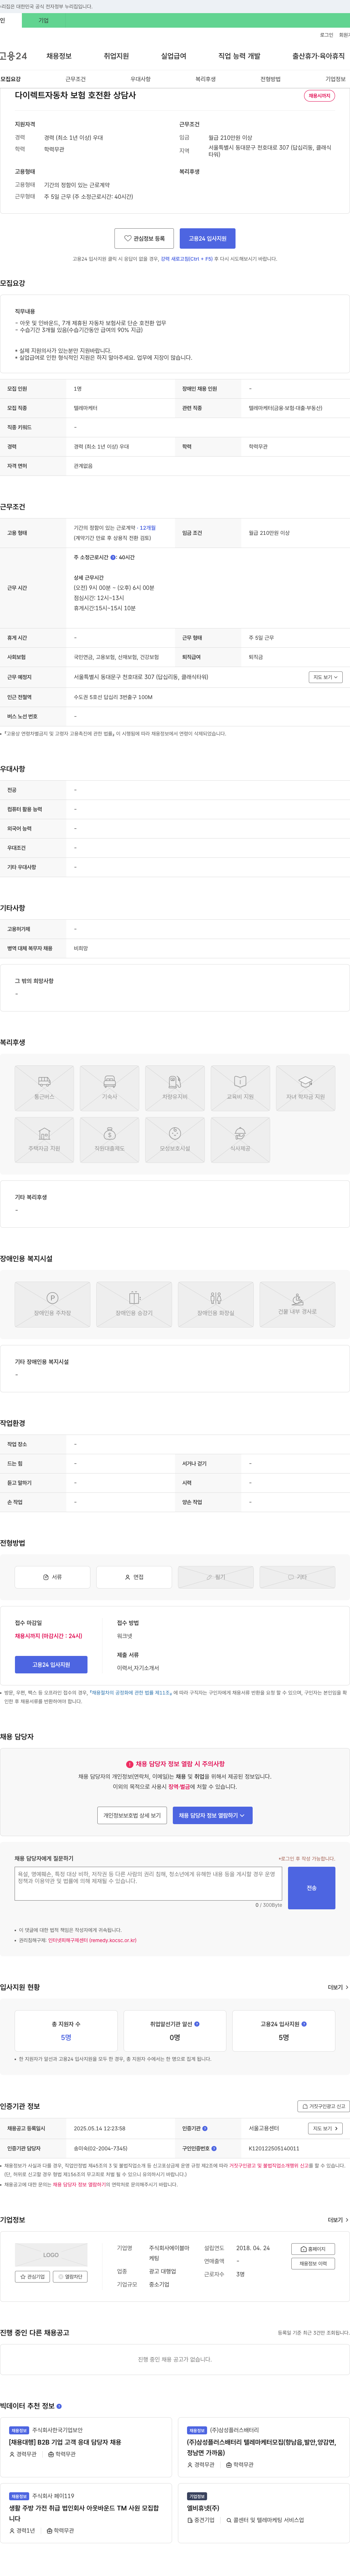Click info icon next to 인증기관
The height and width of the screenshot is (2576, 350).
click(x=205, y=2129)
